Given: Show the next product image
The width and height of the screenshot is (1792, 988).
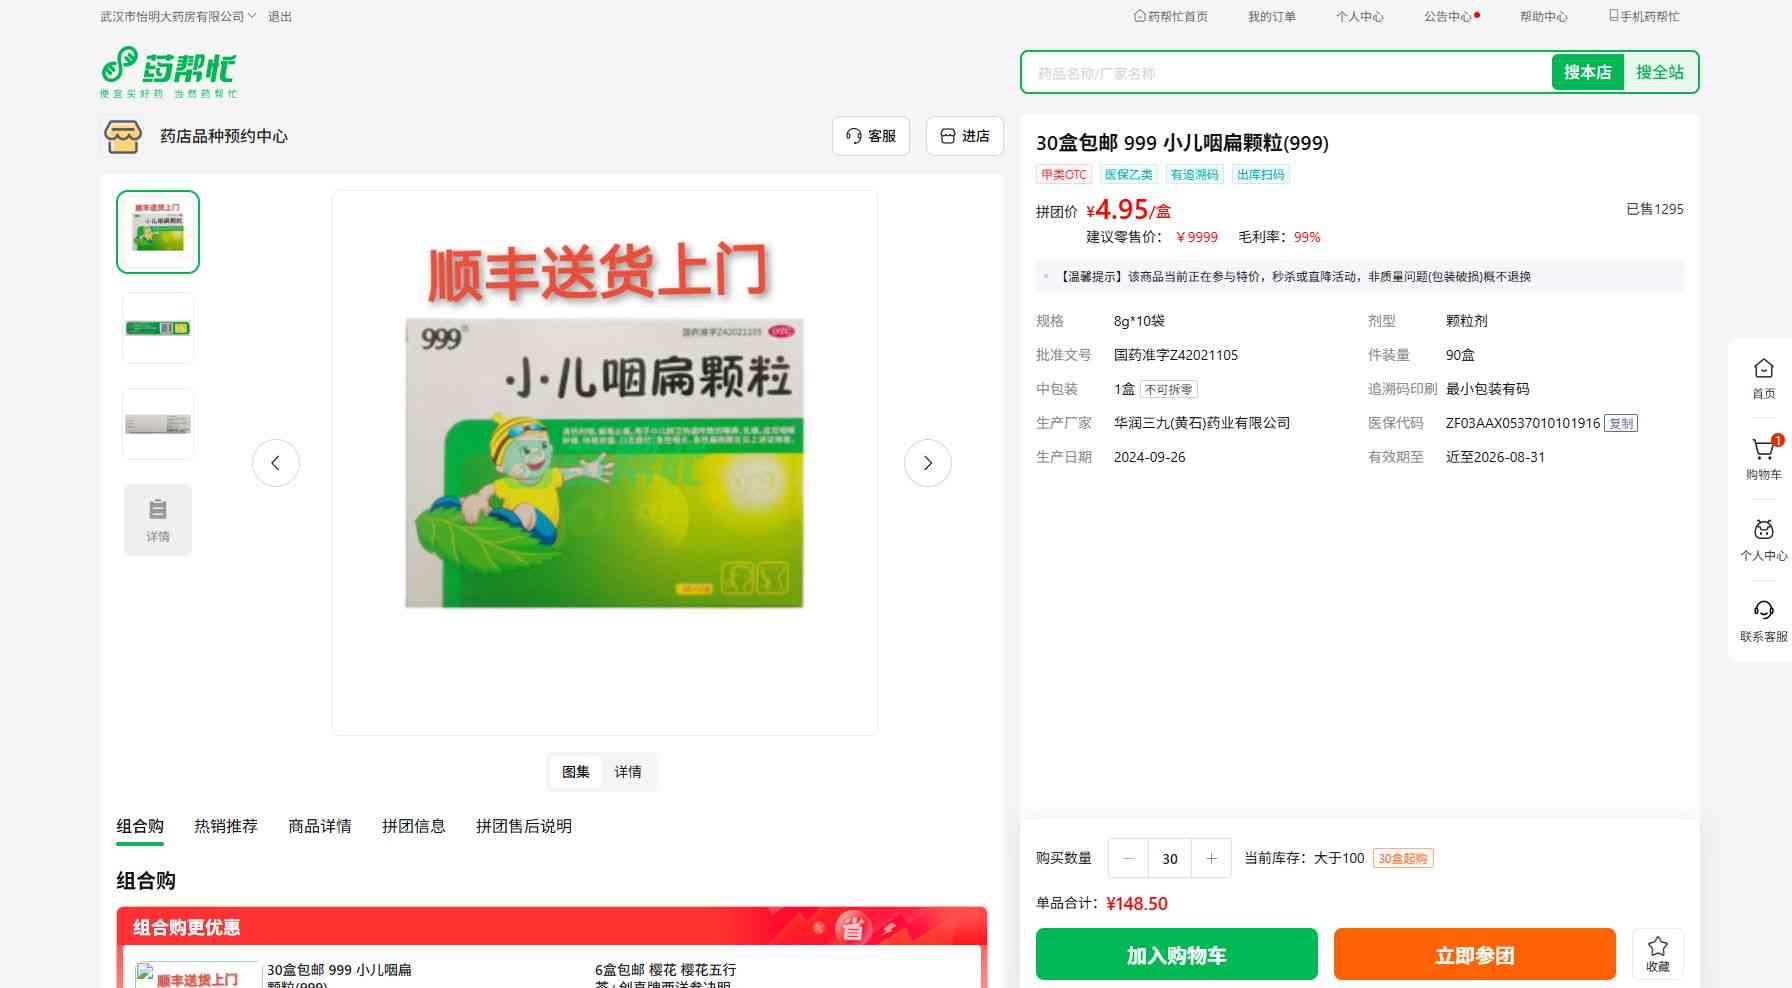Looking at the screenshot, I should [x=927, y=463].
